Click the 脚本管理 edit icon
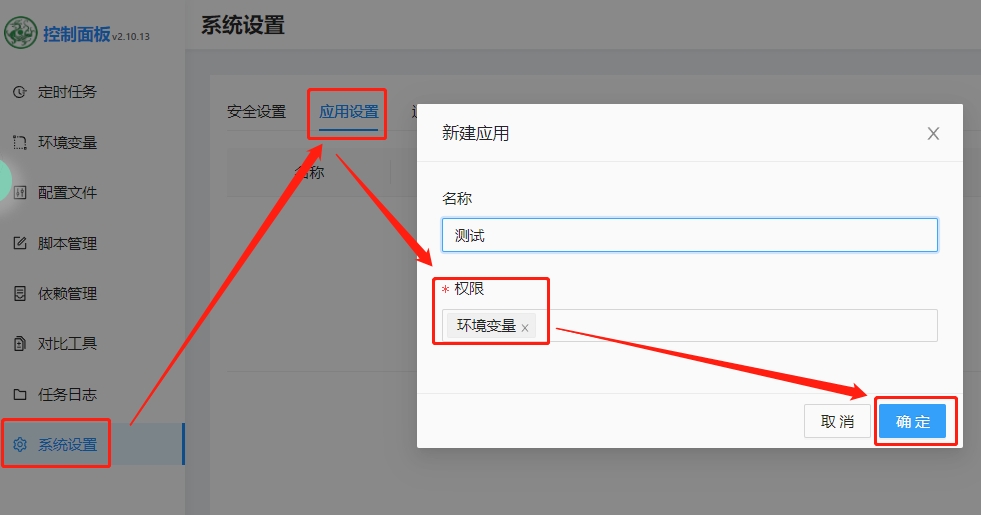This screenshot has width=981, height=515. tap(19, 243)
